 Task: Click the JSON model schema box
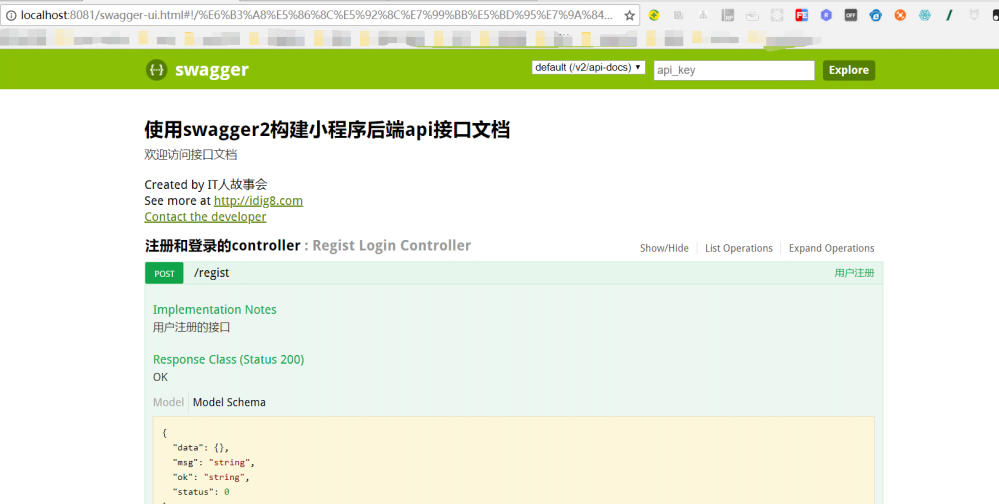click(x=514, y=460)
